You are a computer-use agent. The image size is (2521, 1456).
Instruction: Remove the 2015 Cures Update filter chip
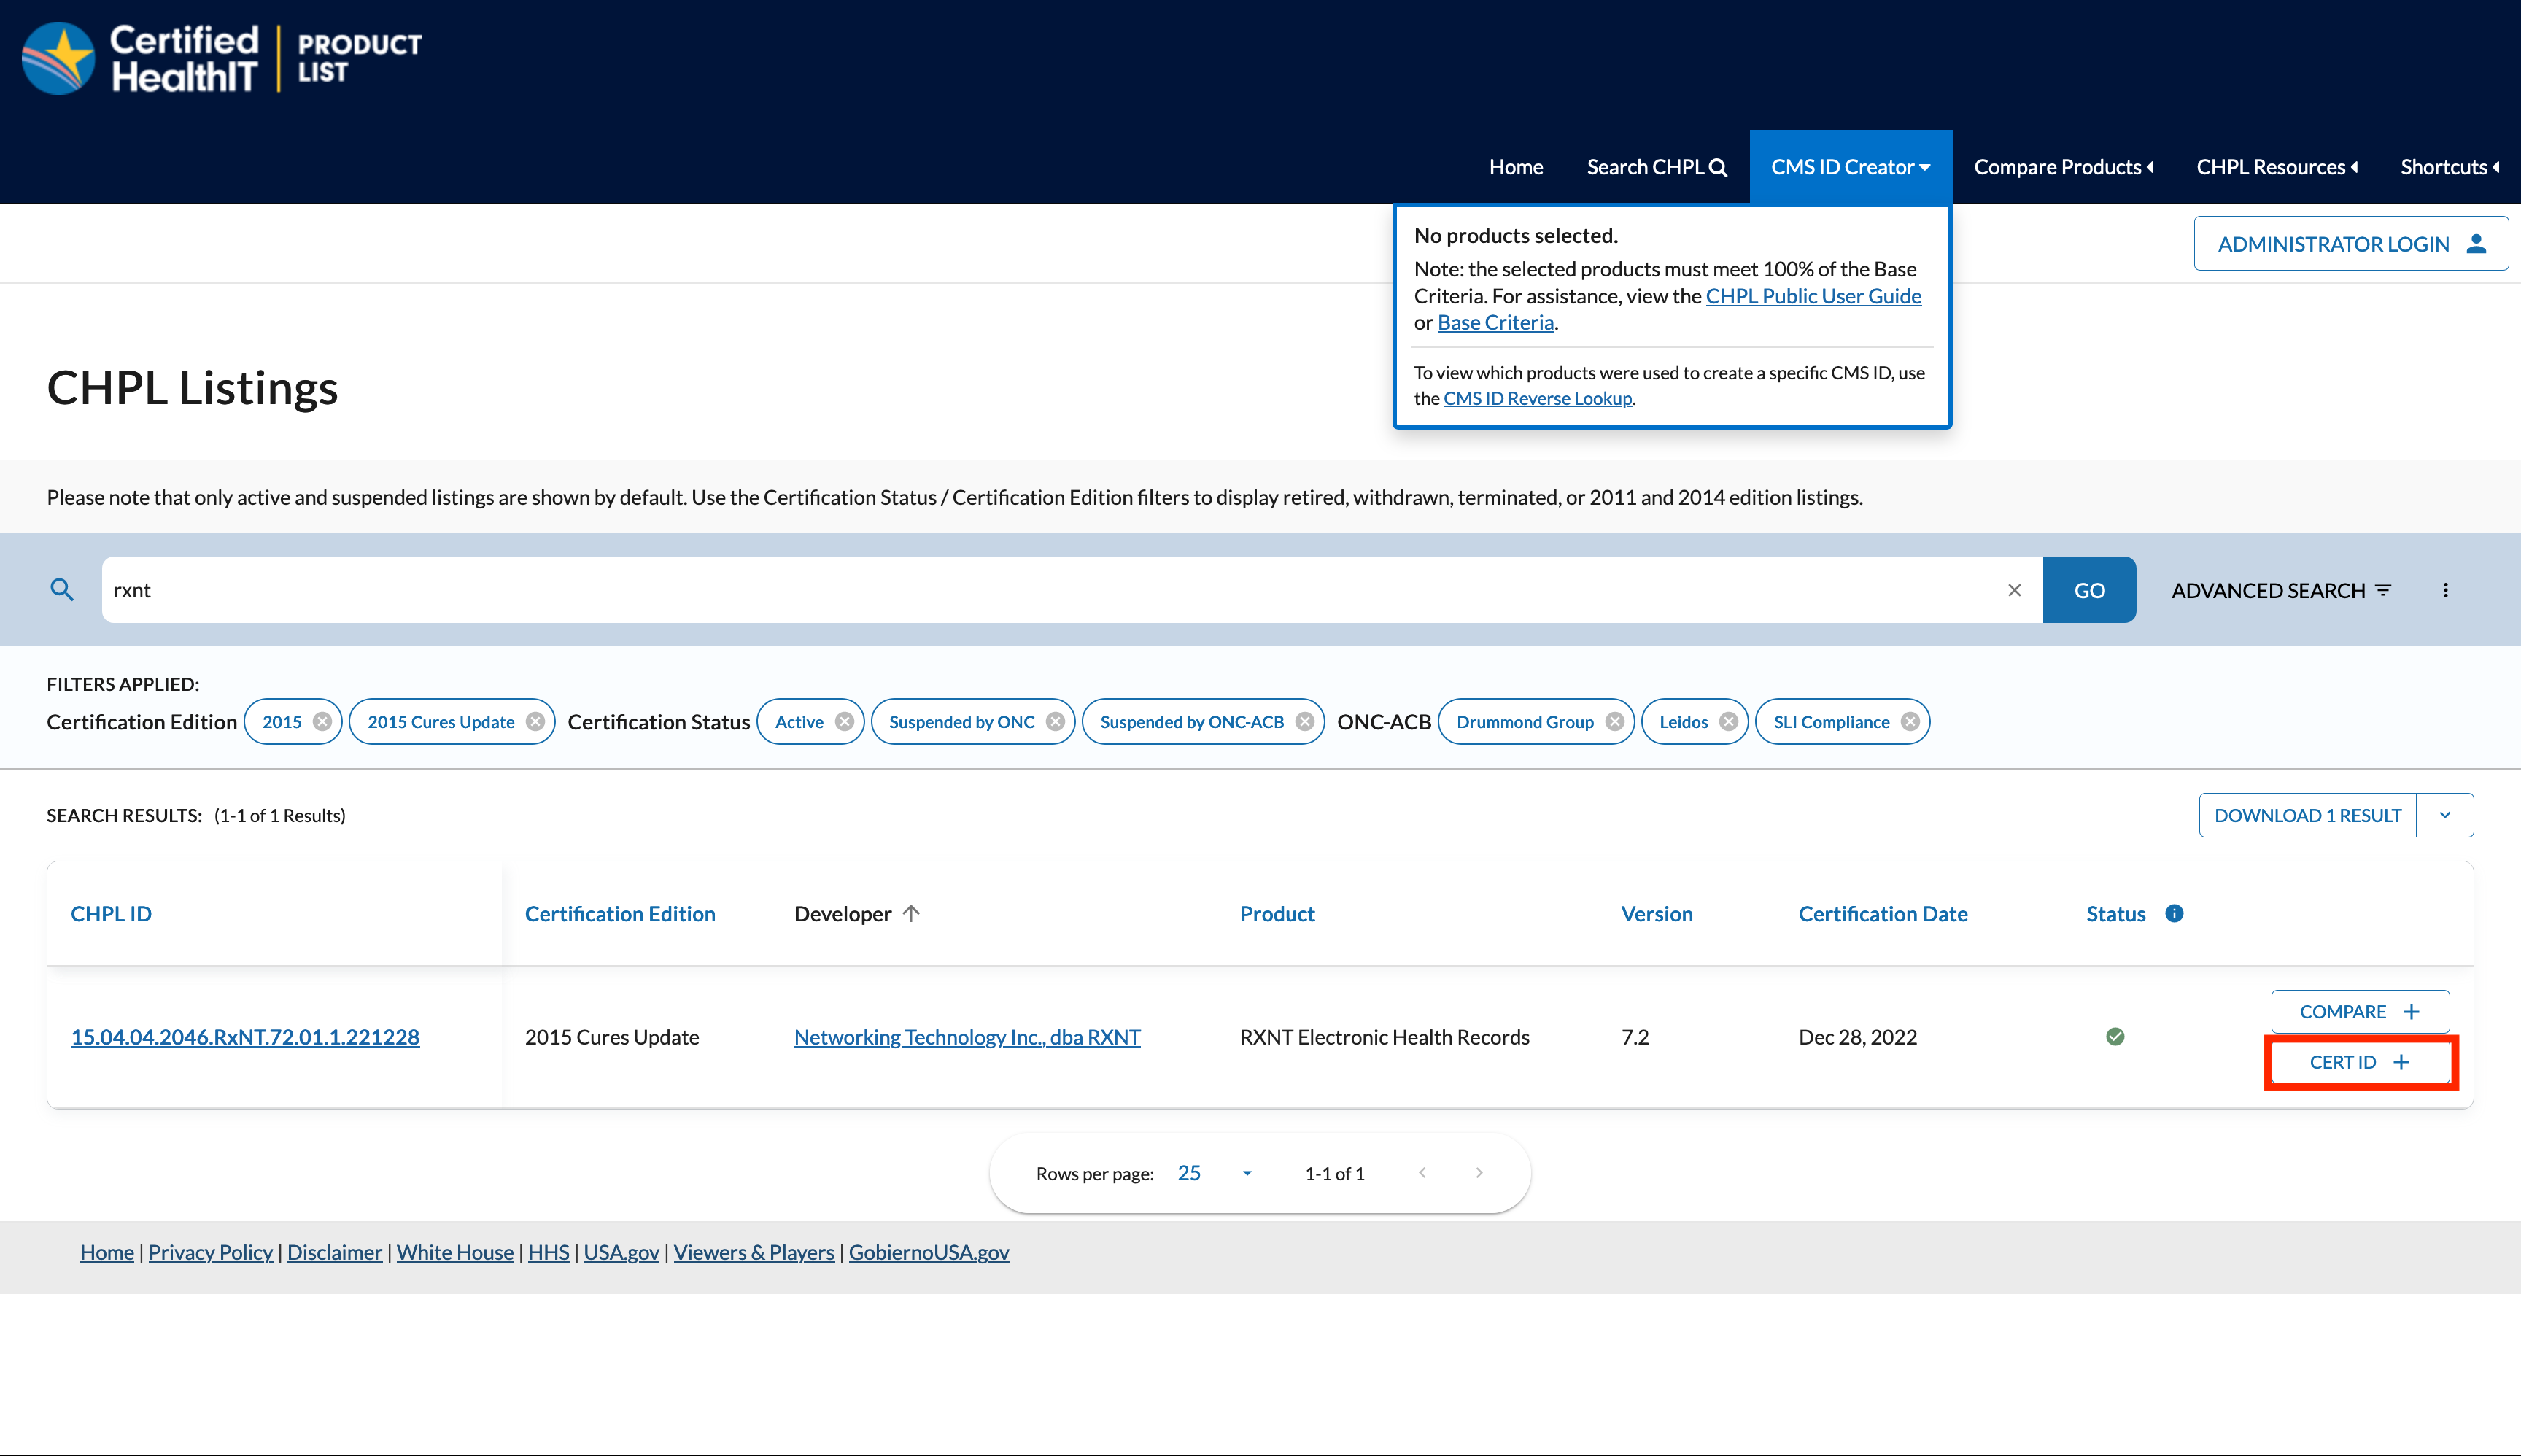[535, 722]
